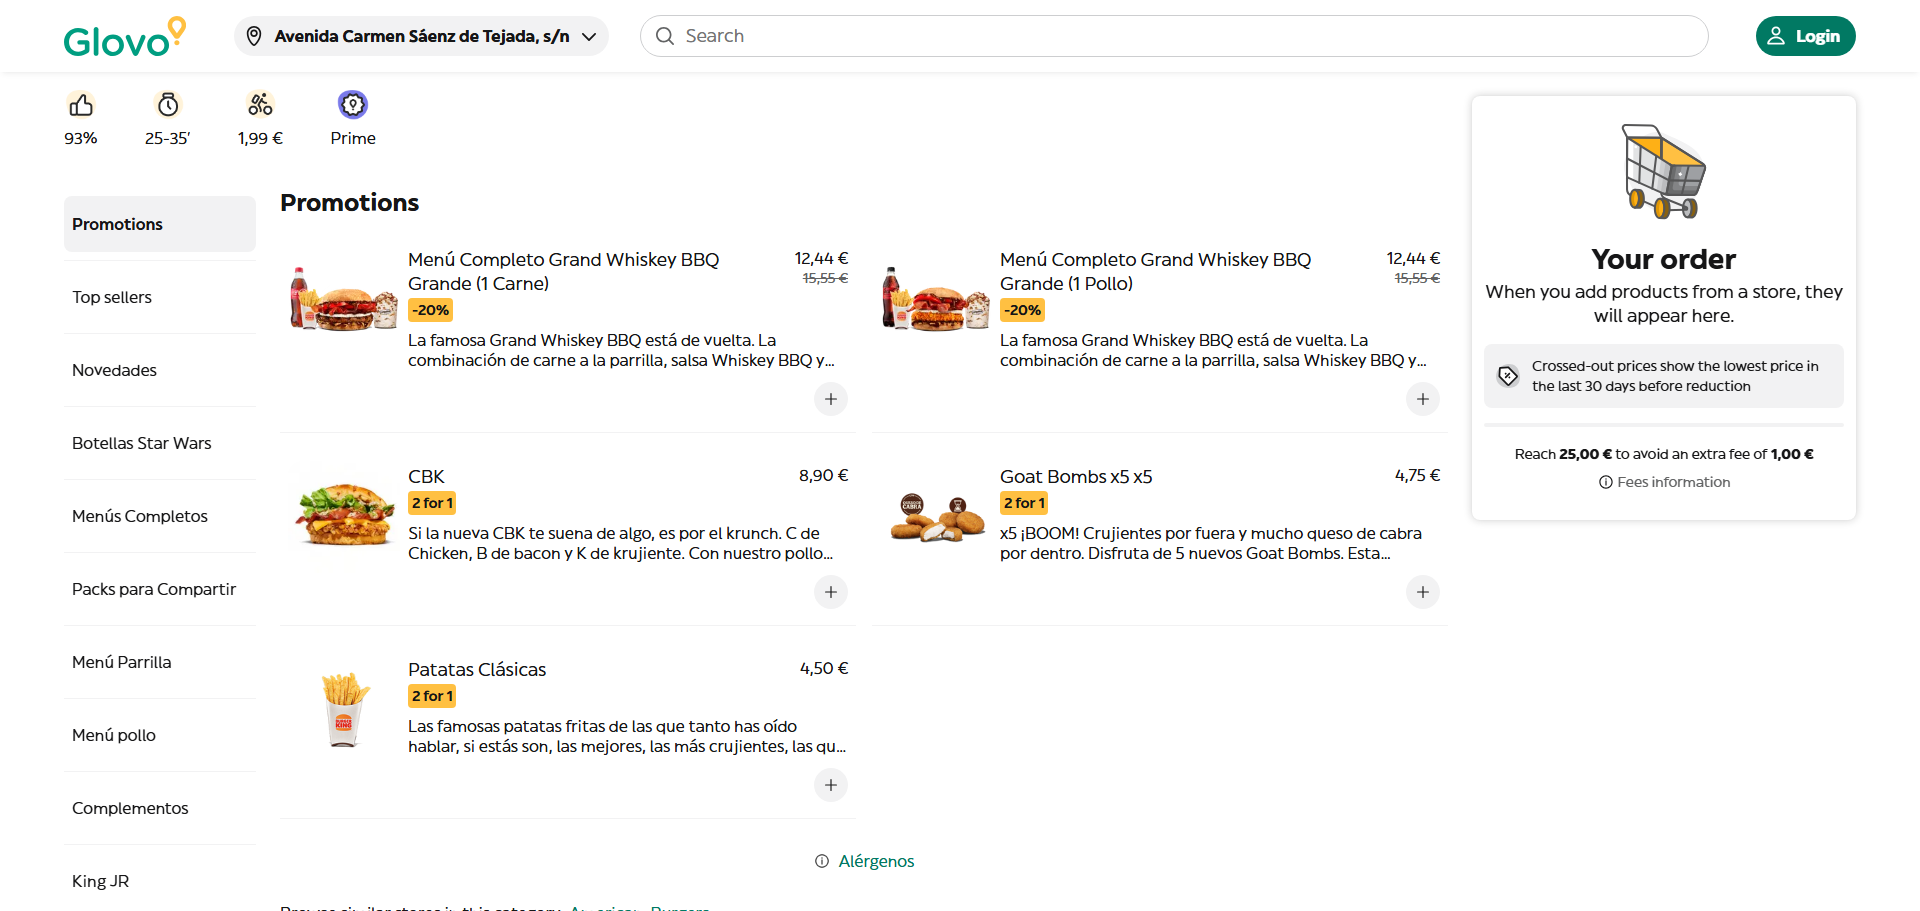The height and width of the screenshot is (911, 1920).
Task: Add Grand Whiskey BBQ Pollo menu
Action: click(x=1422, y=399)
